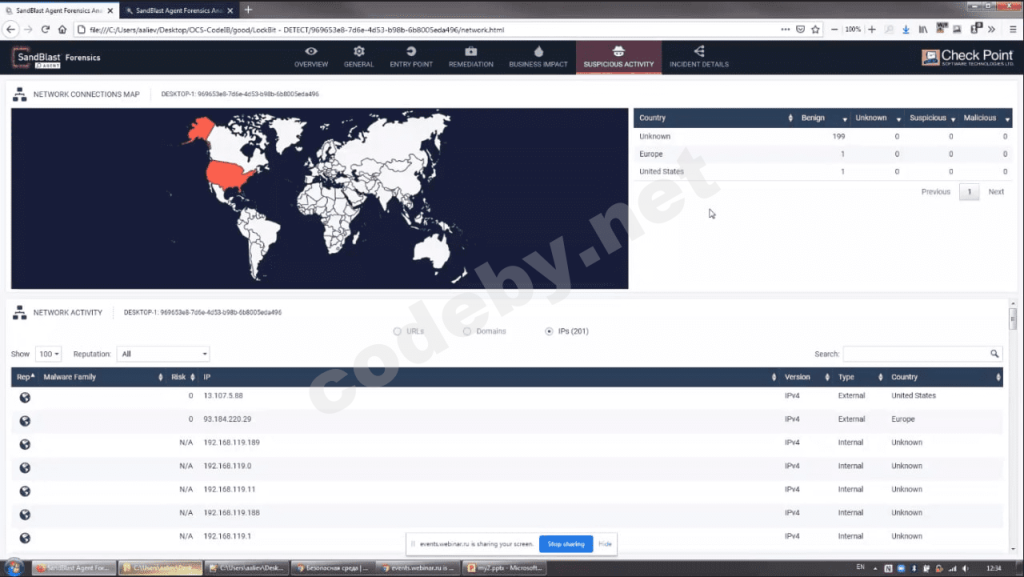Switch to Business Impact tab
1024x577 pixels.
tap(538, 57)
